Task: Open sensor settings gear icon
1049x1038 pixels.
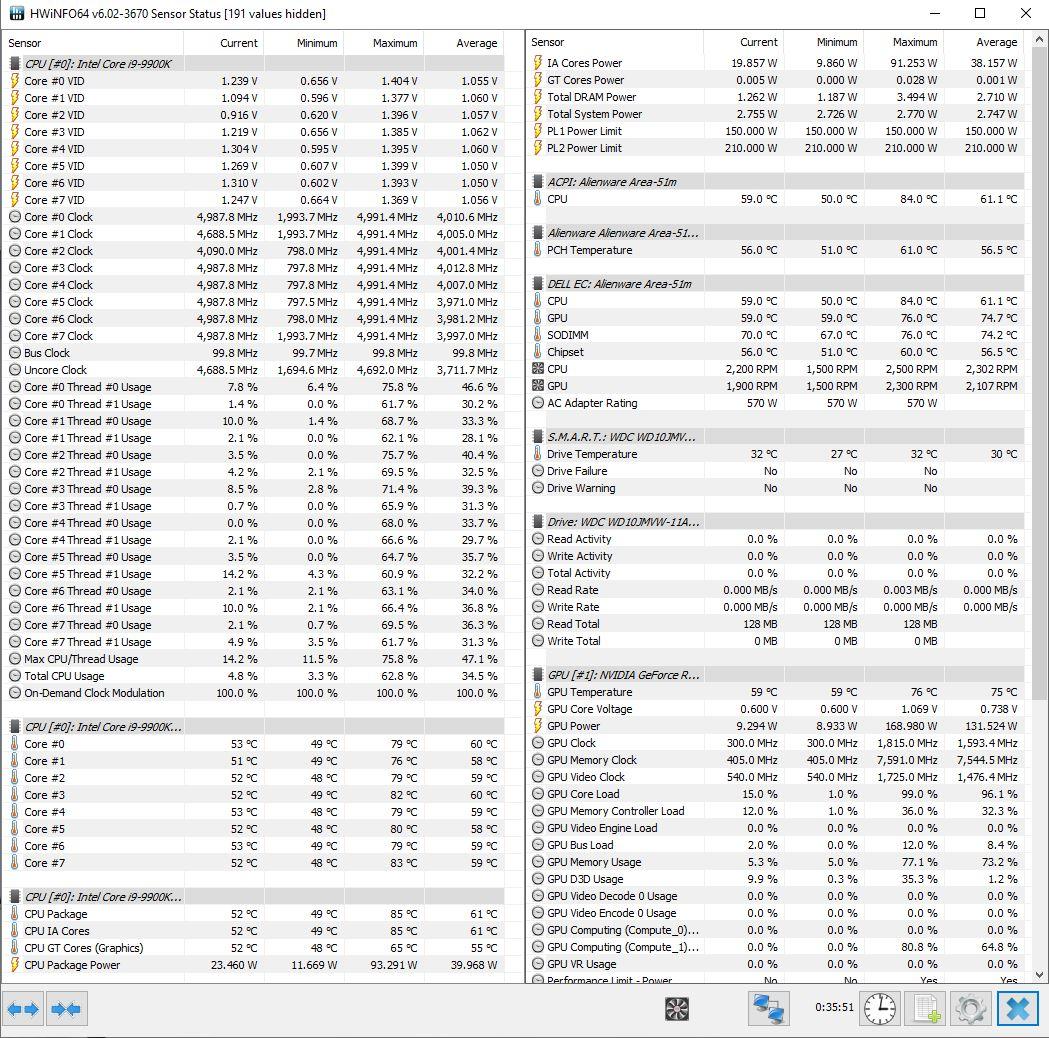Action: [x=970, y=1009]
